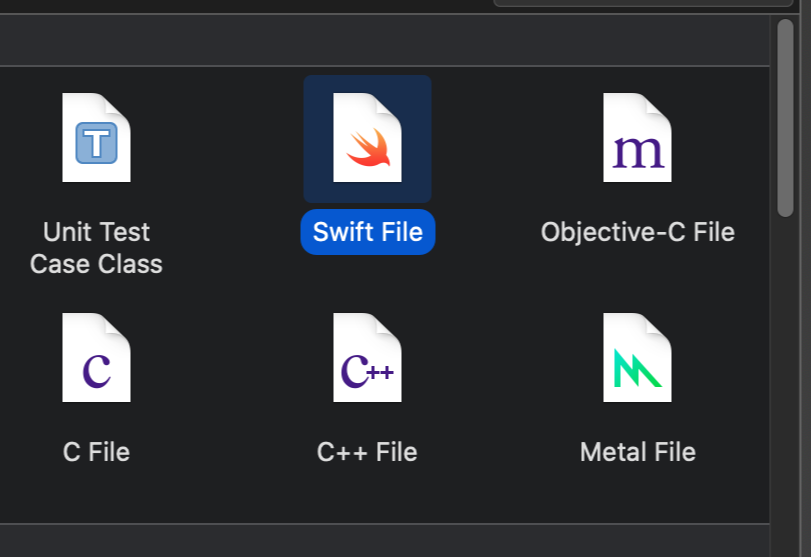Screen dimensions: 811x557
Task: Select the Unit Test Case Class template icon
Action: click(x=96, y=138)
